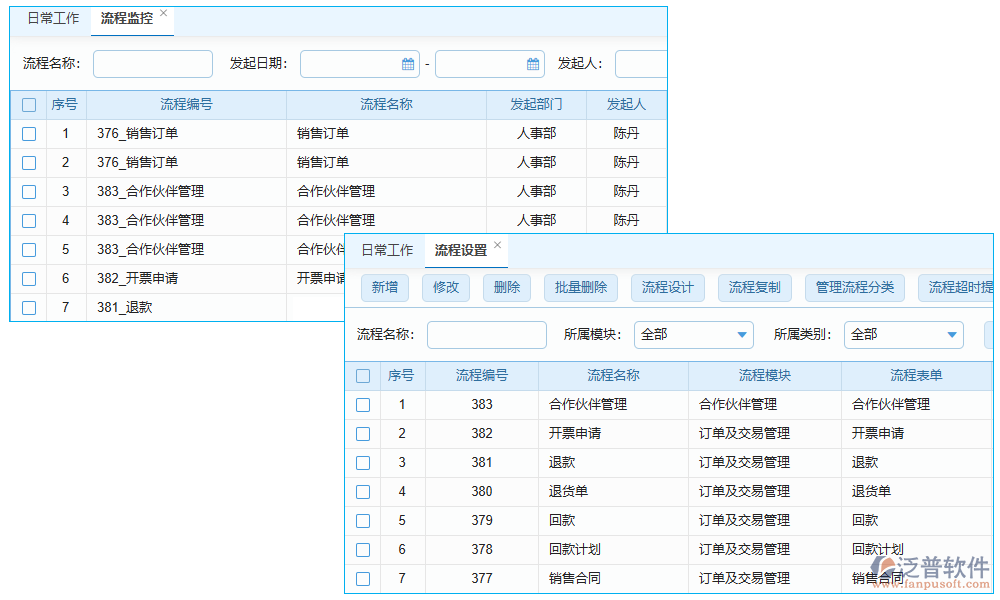Screen dimensions: 1000x600
Task: Click the 修改 button
Action: 443,287
